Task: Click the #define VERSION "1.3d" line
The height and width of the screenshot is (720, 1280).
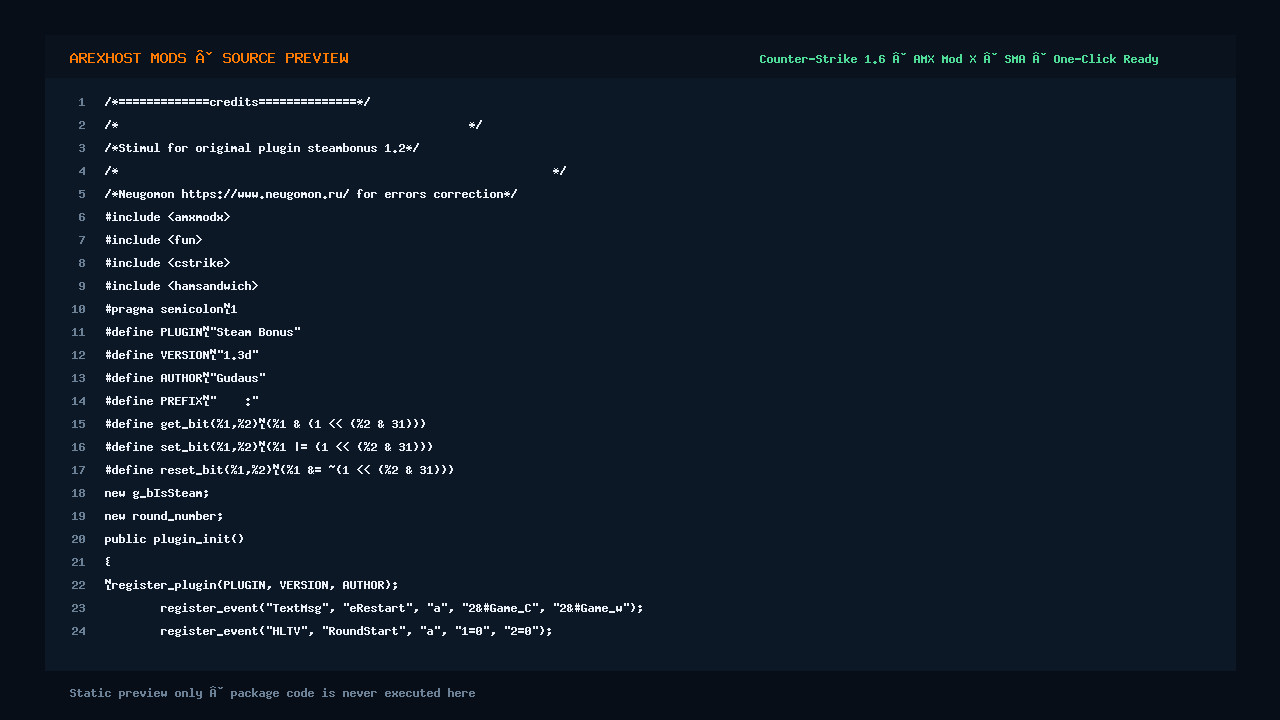Action: 181,355
